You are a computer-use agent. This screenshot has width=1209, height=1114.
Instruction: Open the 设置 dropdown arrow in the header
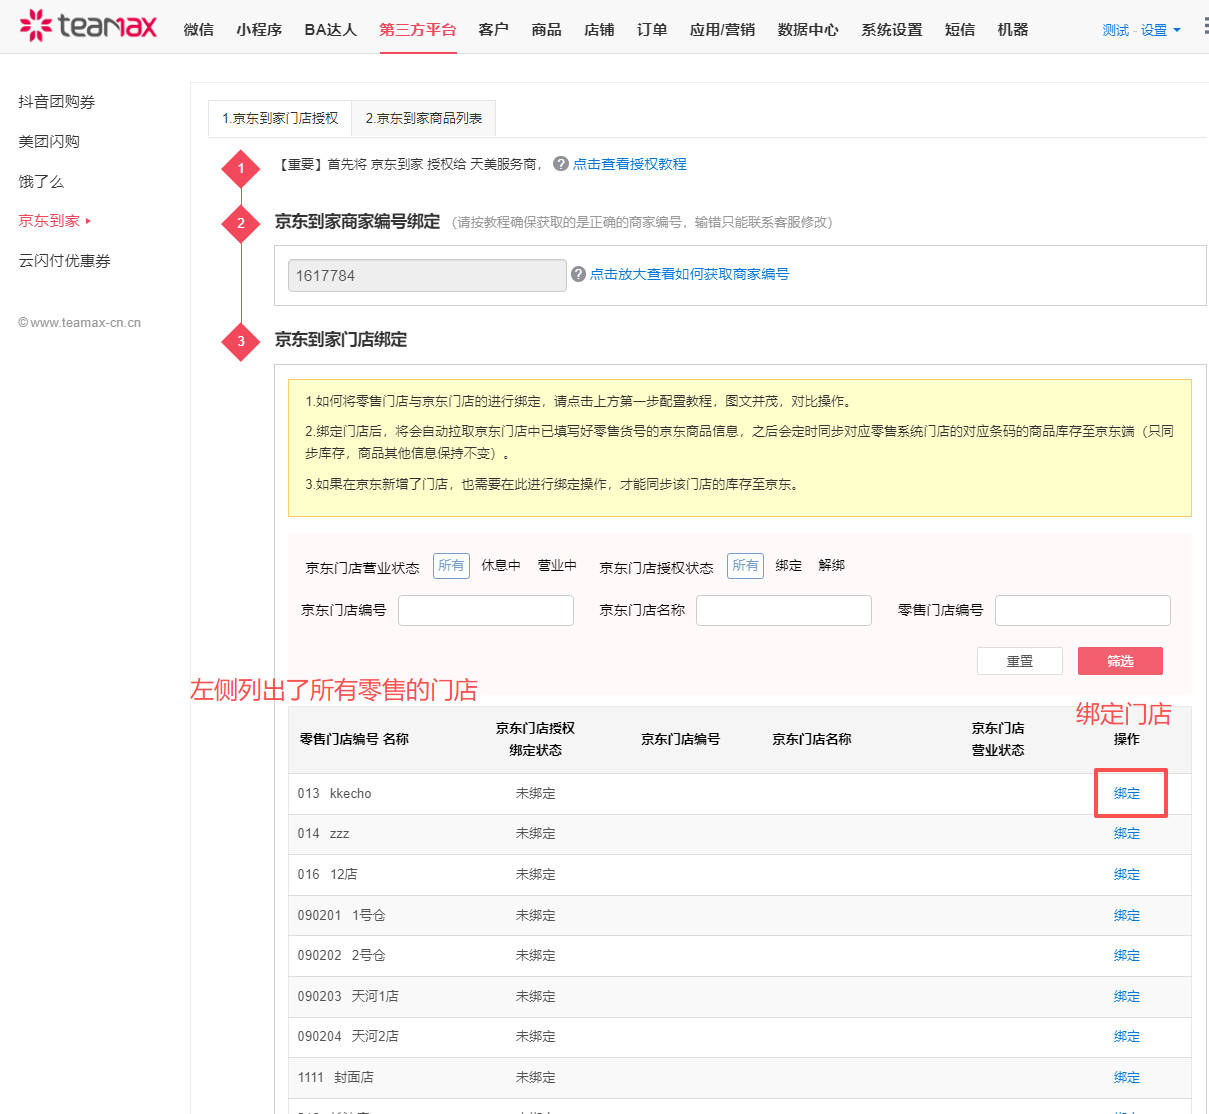point(1177,30)
